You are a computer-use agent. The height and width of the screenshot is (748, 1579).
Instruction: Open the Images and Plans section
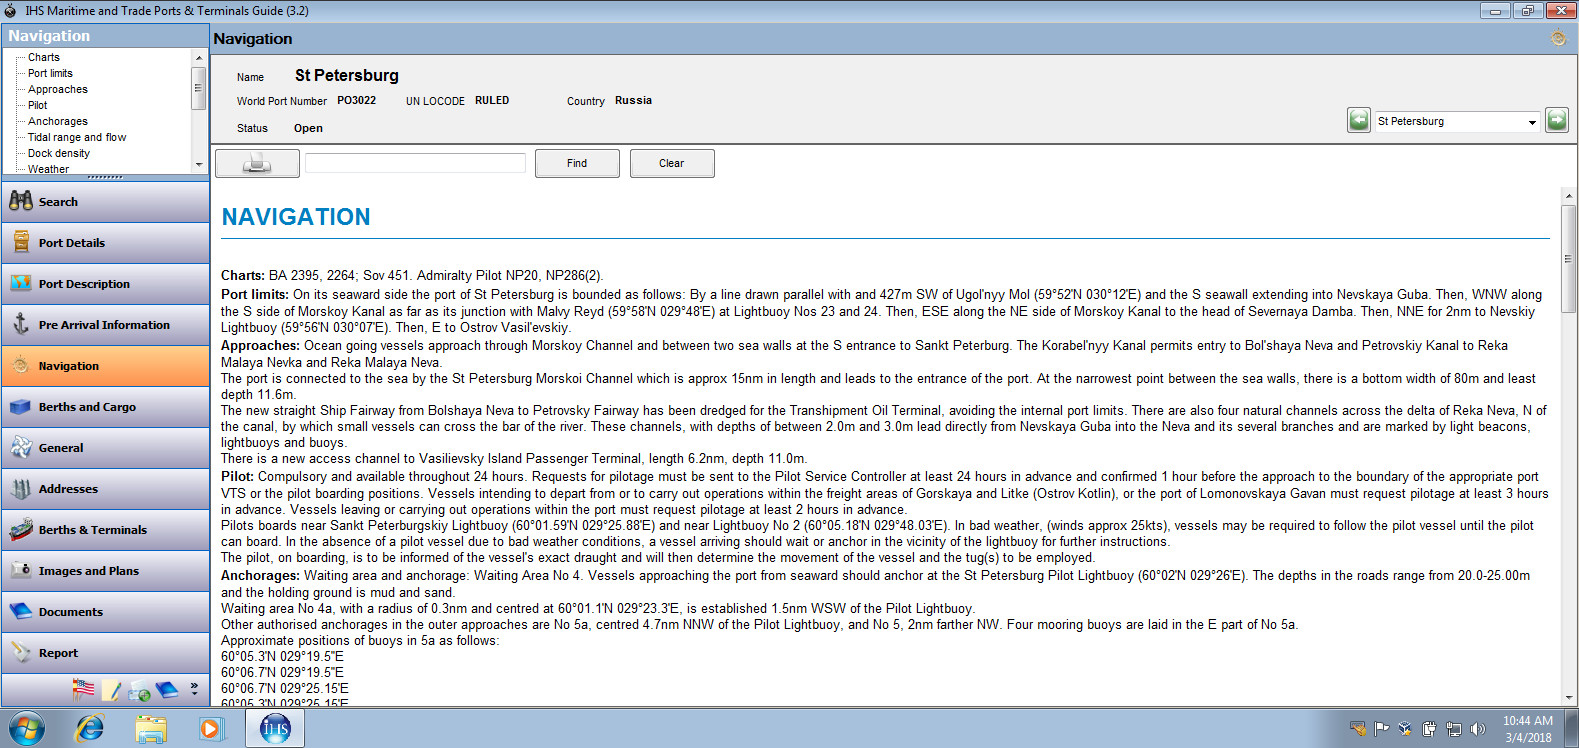(88, 571)
